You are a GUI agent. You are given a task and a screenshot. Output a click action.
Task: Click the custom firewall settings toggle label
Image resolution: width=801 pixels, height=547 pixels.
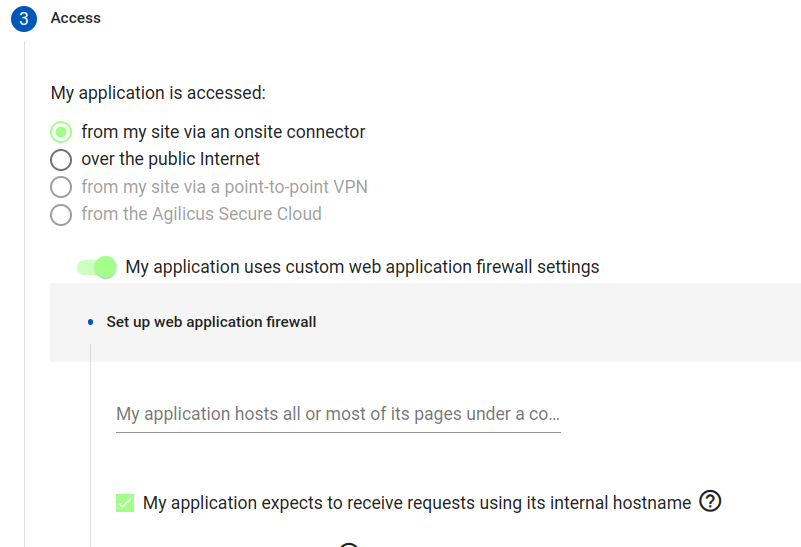[362, 267]
